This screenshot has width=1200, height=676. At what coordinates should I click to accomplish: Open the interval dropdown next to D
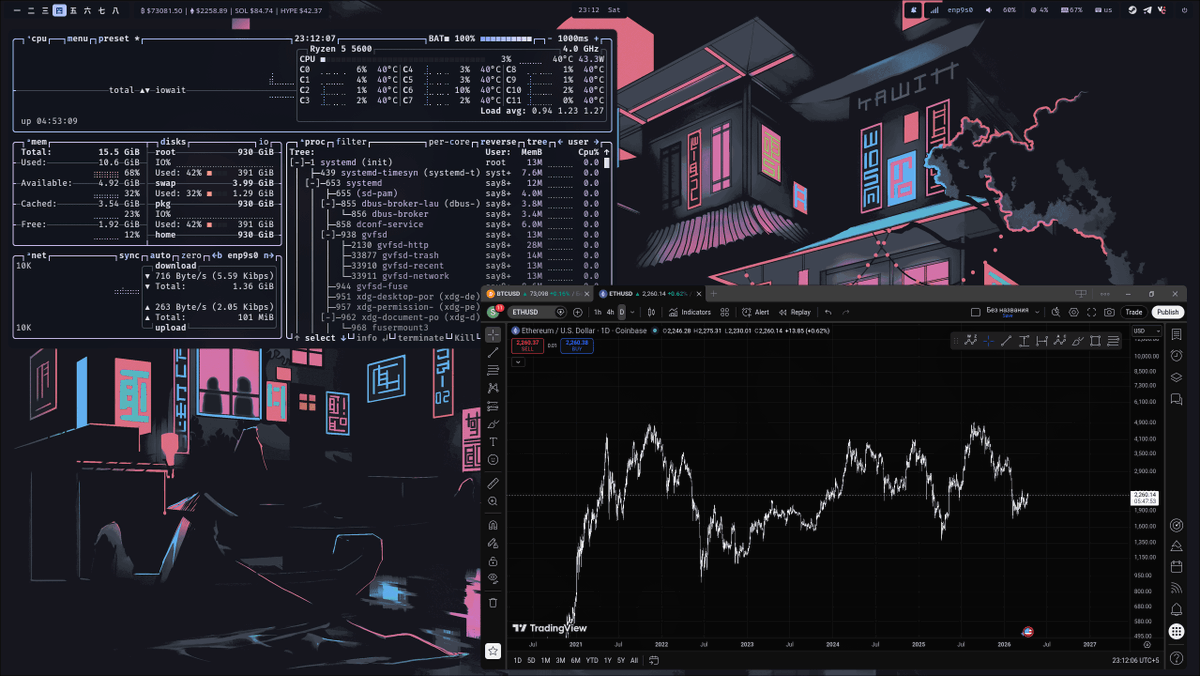[x=632, y=312]
